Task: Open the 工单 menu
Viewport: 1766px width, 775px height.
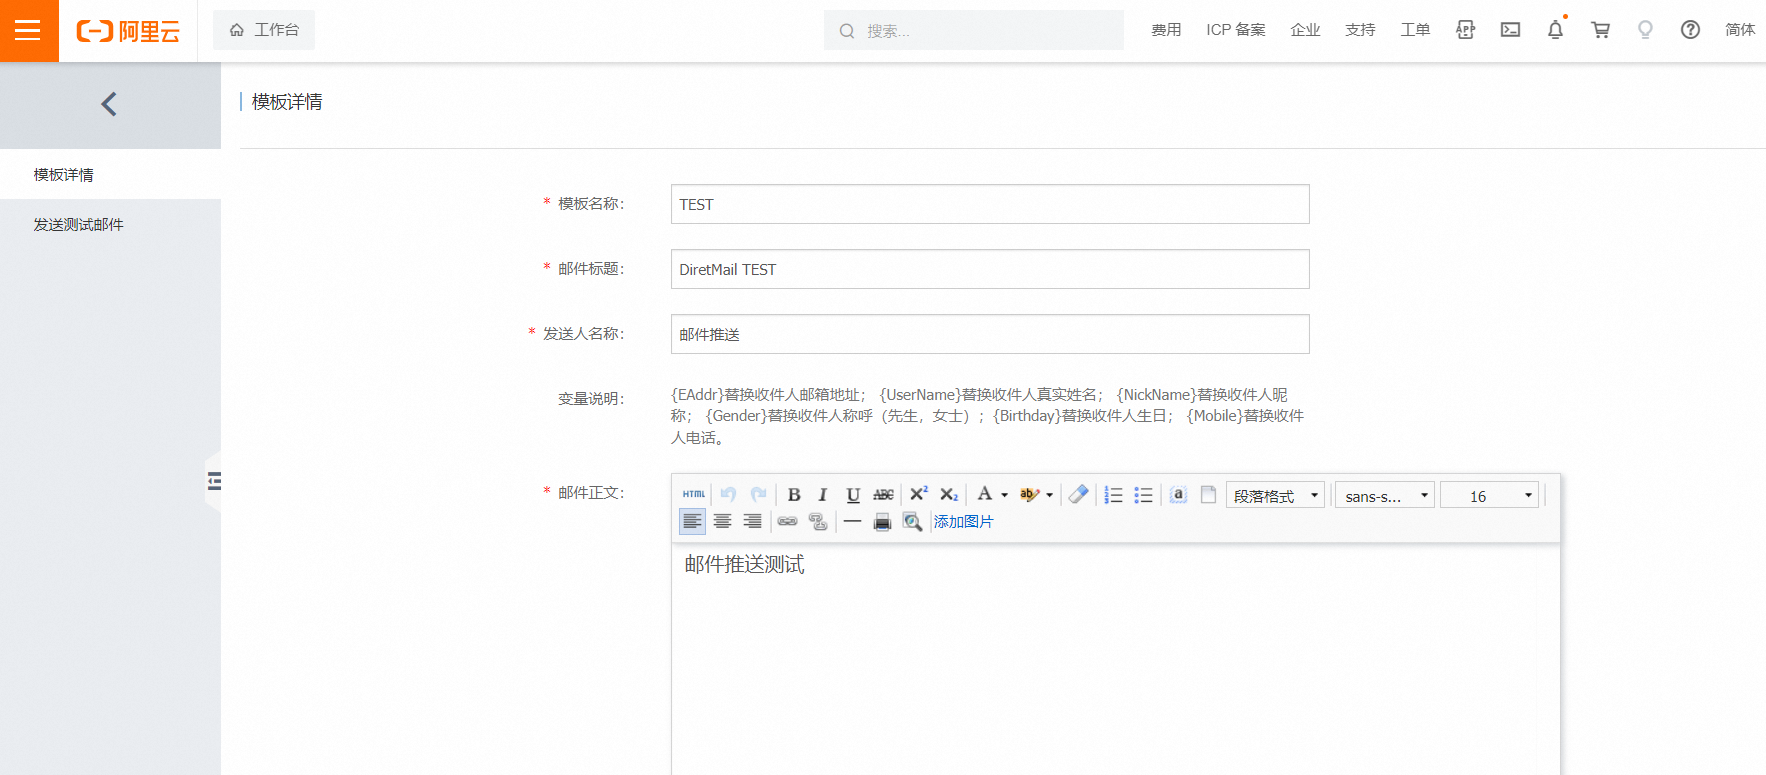Action: (x=1415, y=30)
